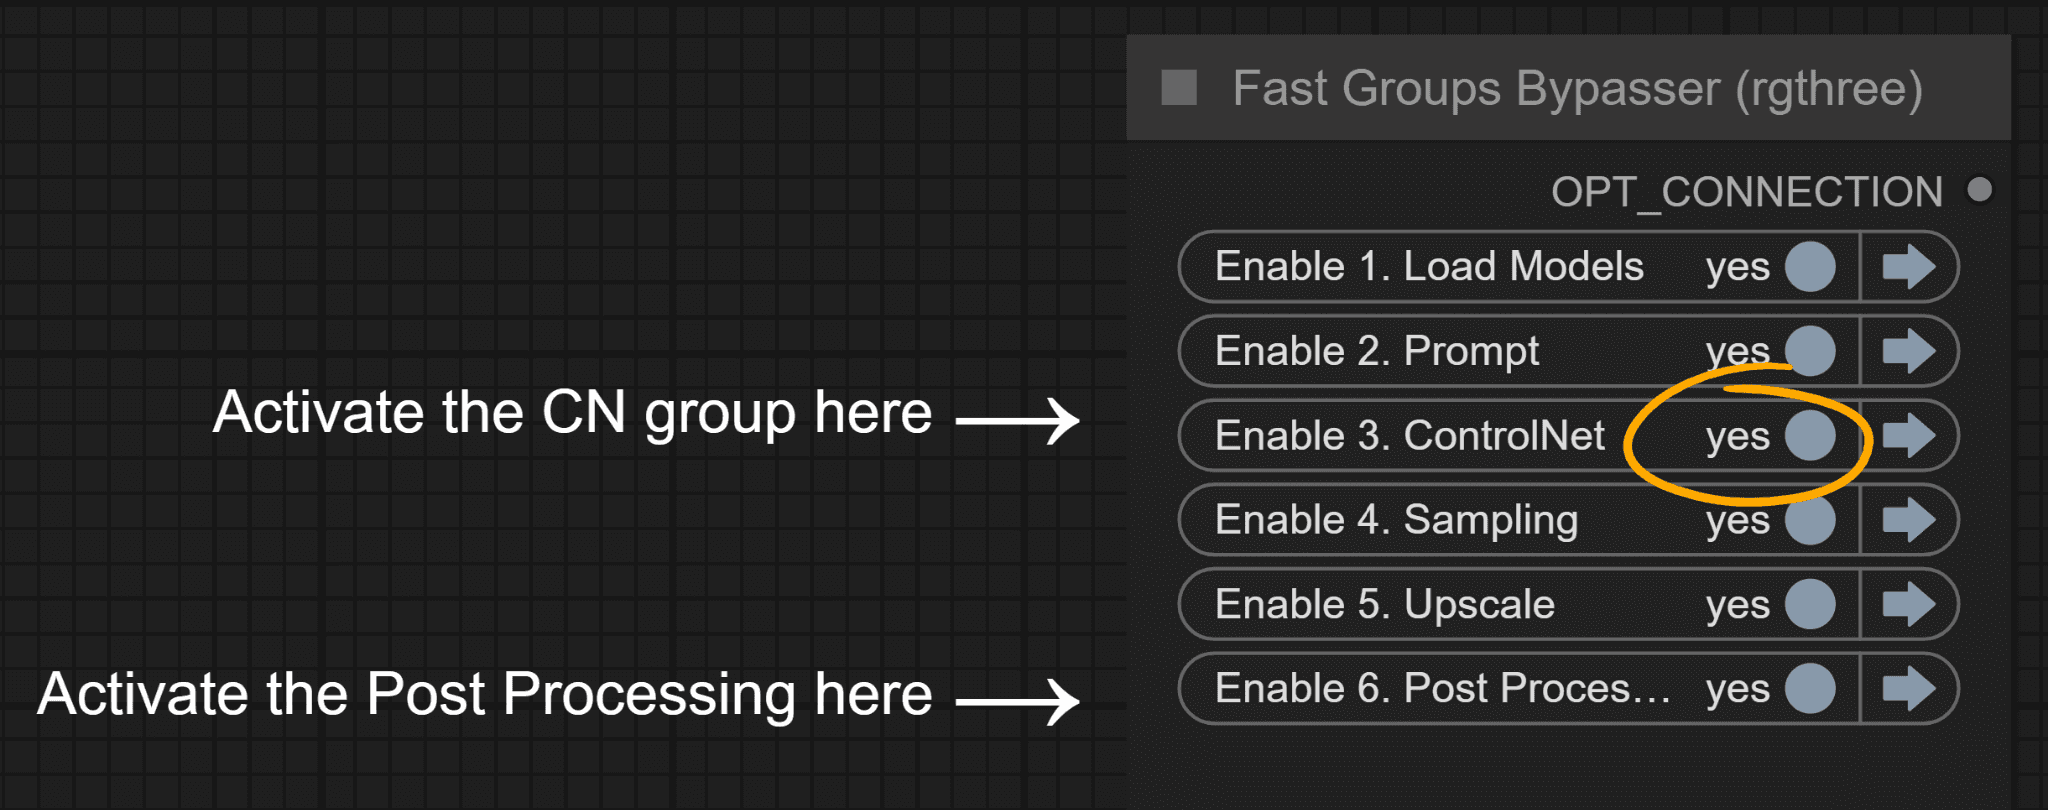
Task: Select the Fast Groups Bypasser title bar
Action: [1568, 88]
